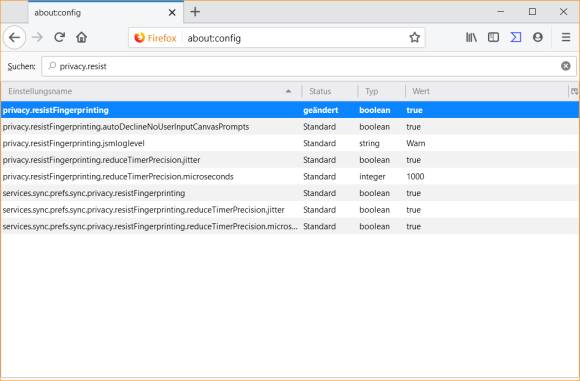
Task: Sort by the Wert column header
Action: click(486, 91)
